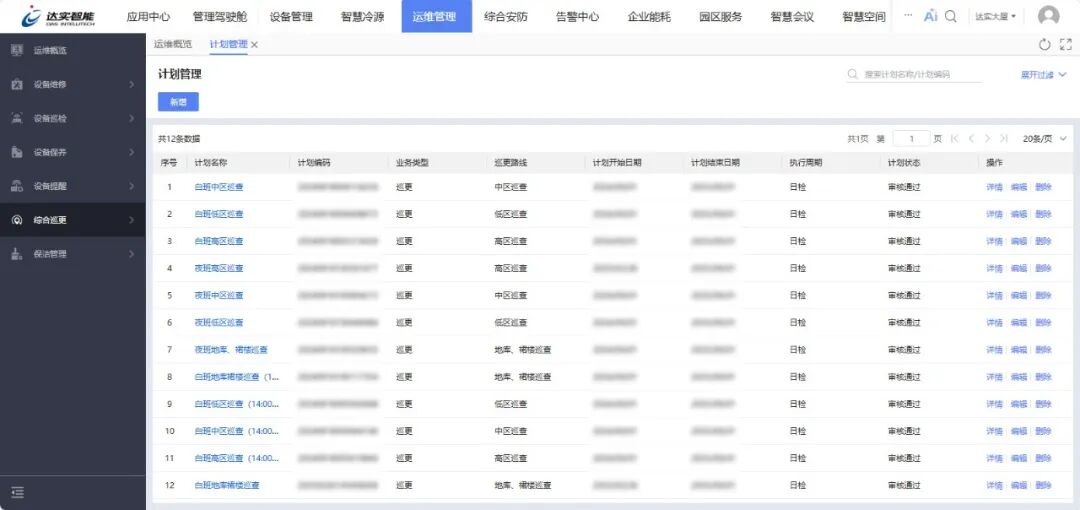1080x510 pixels.
Task: Open the more menus ellipsis icon
Action: click(x=908, y=15)
